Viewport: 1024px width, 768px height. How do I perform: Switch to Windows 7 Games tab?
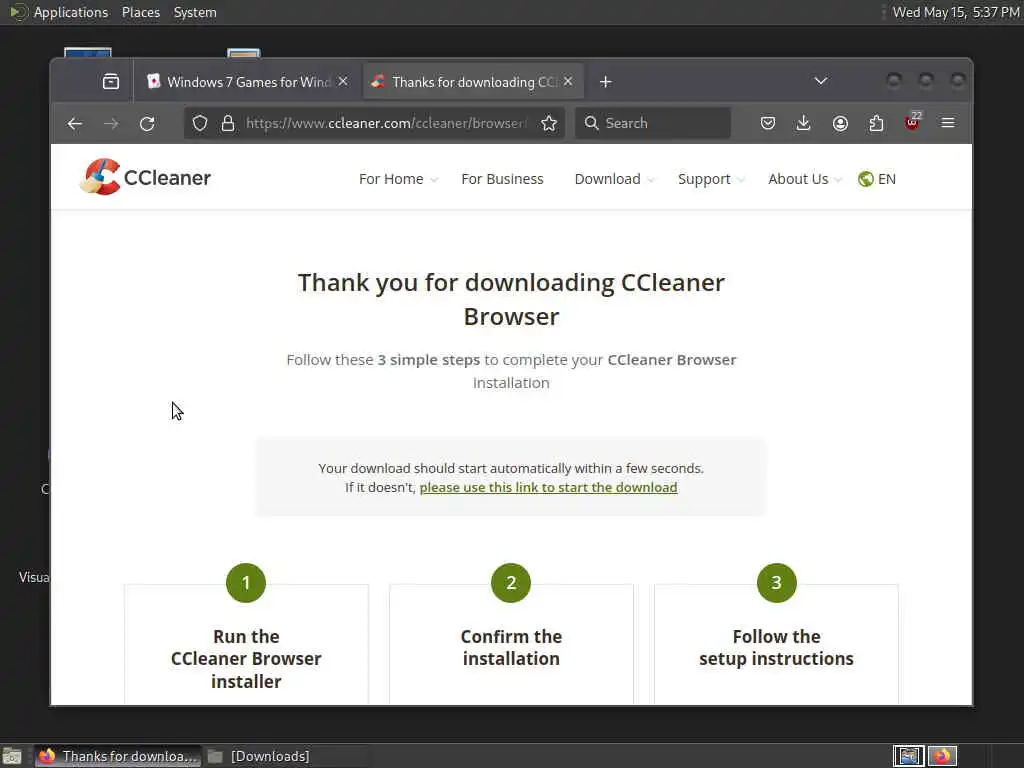click(x=248, y=82)
